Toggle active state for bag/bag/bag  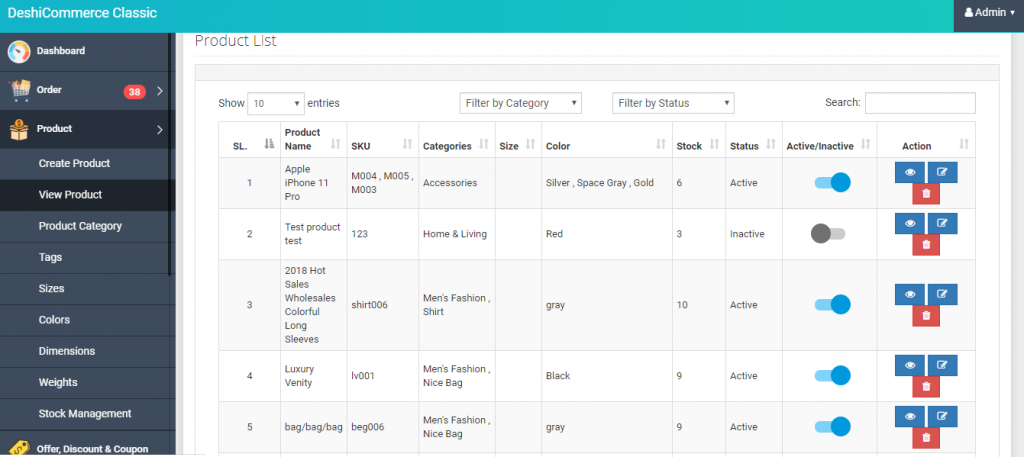tap(832, 426)
